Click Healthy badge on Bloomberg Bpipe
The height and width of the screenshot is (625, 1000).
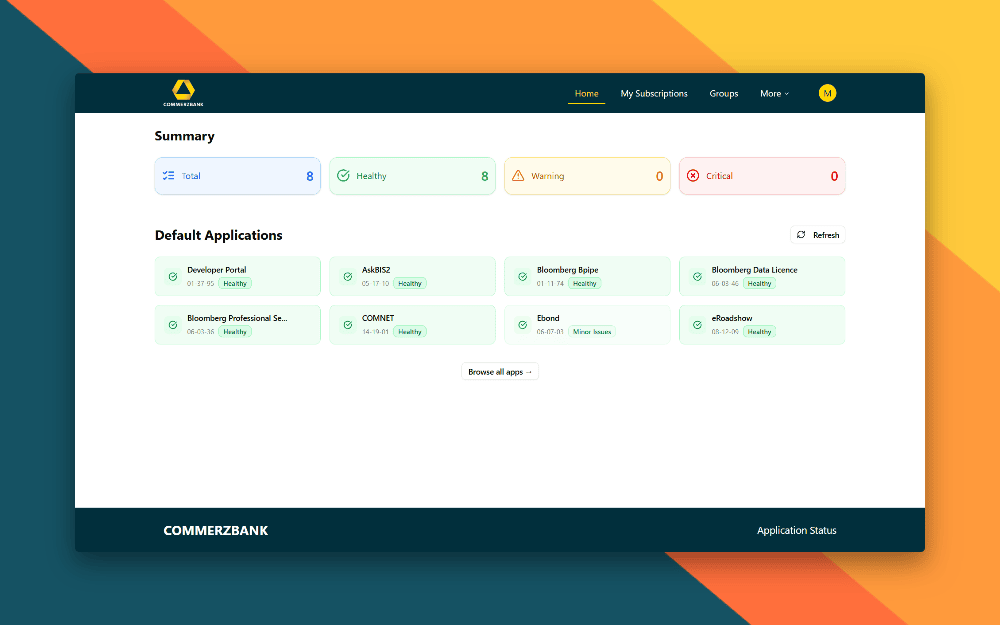[584, 283]
